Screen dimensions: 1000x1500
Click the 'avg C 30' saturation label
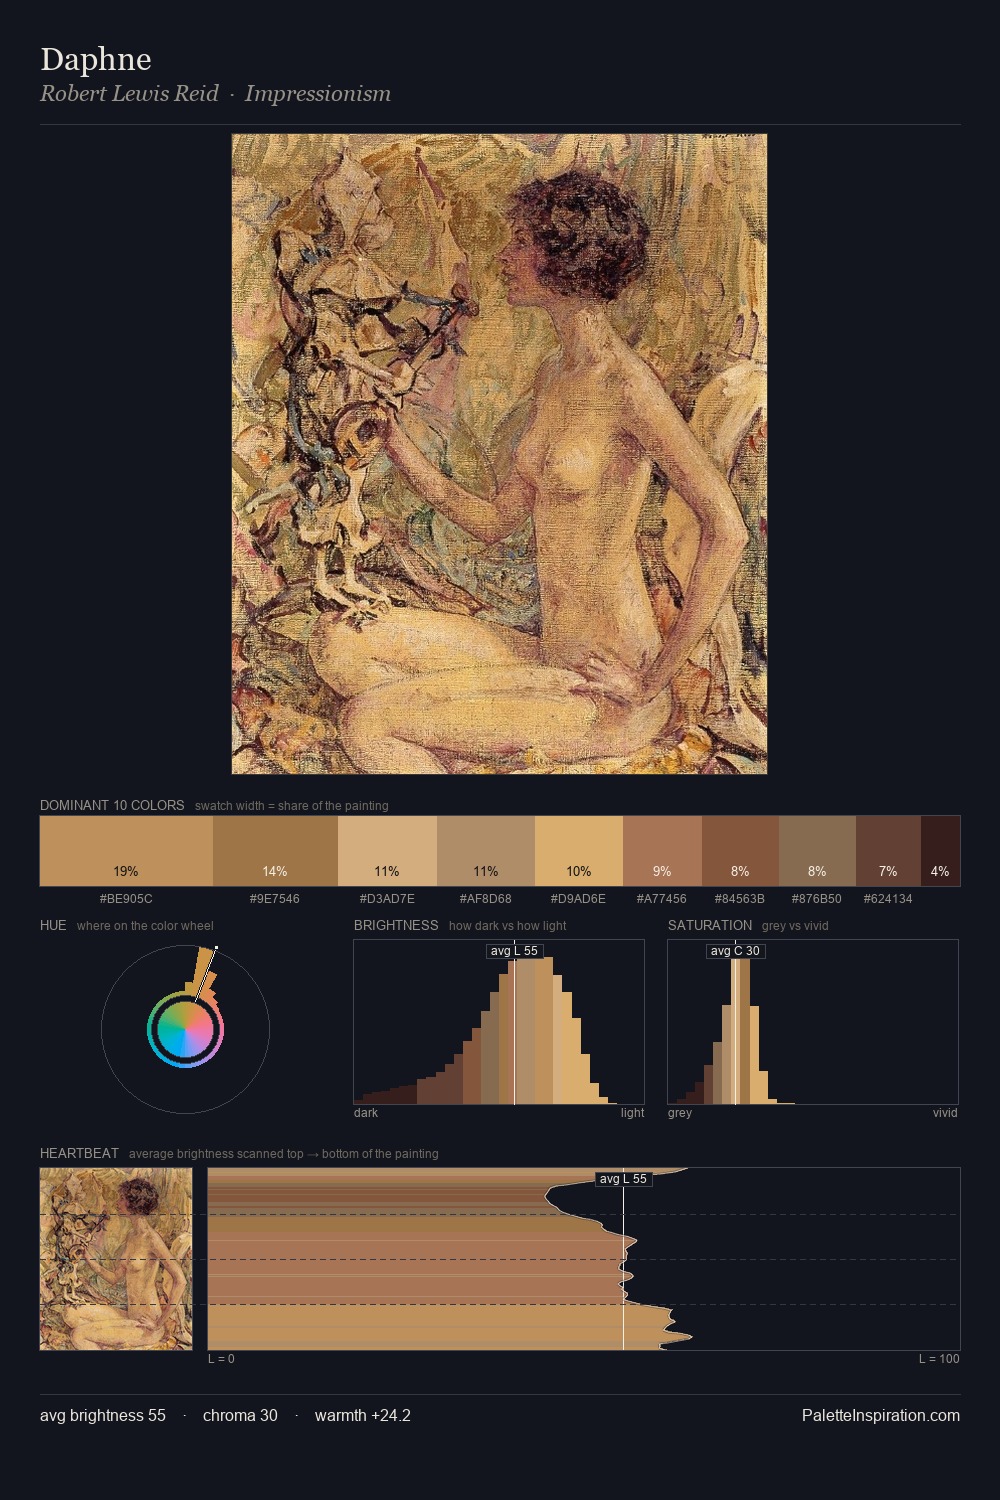(x=735, y=951)
